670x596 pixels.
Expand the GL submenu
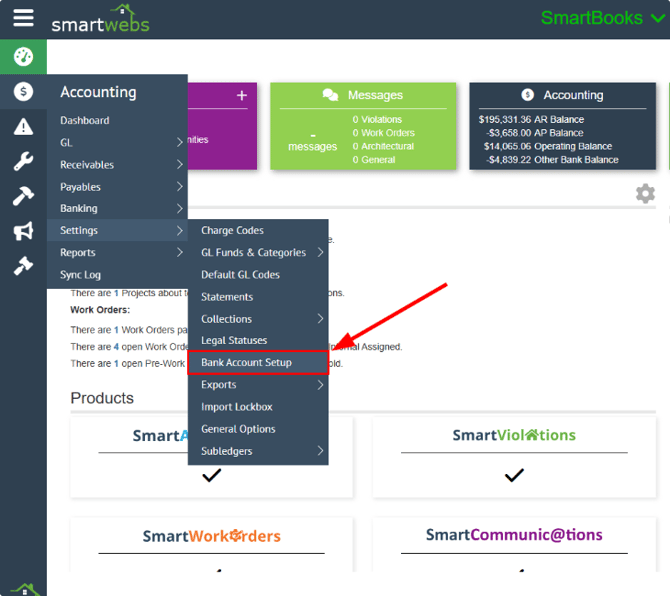coord(180,142)
